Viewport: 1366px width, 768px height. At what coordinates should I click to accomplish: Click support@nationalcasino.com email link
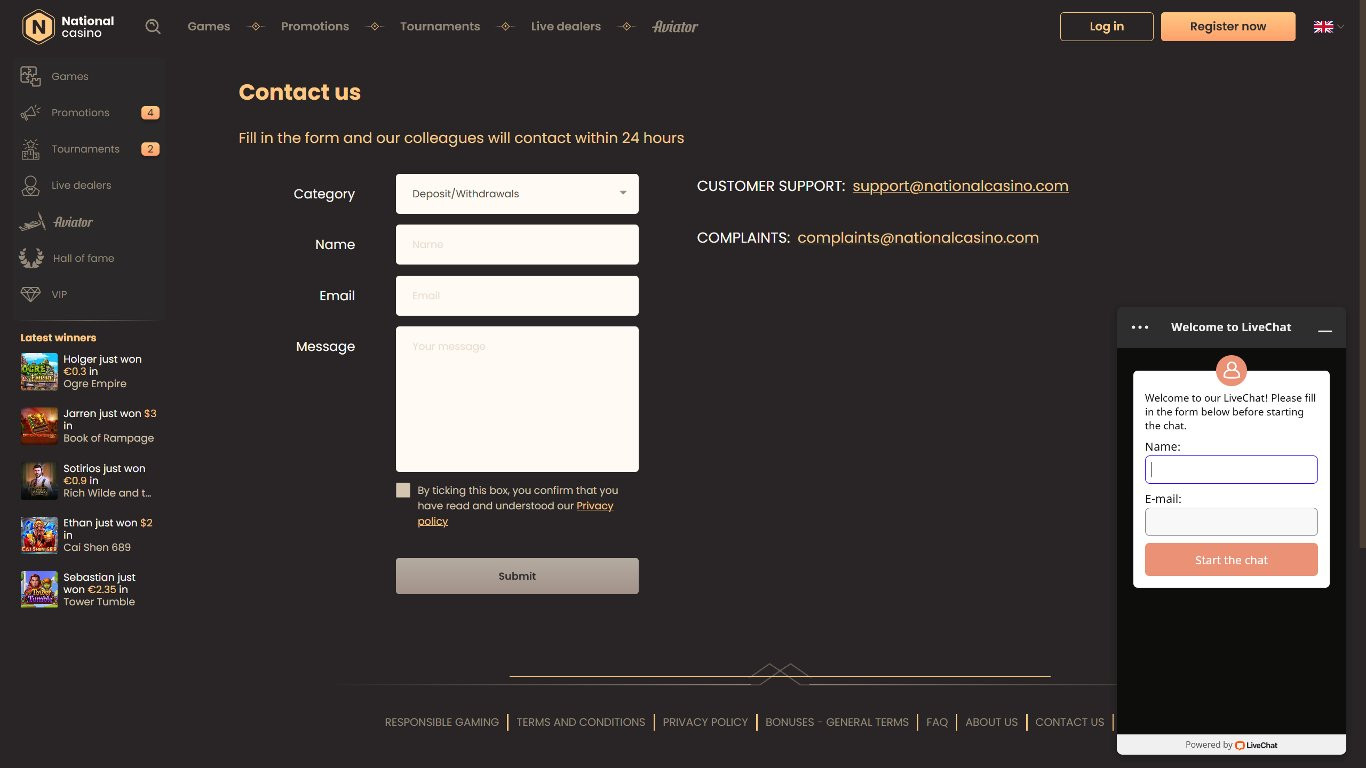pyautogui.click(x=960, y=186)
